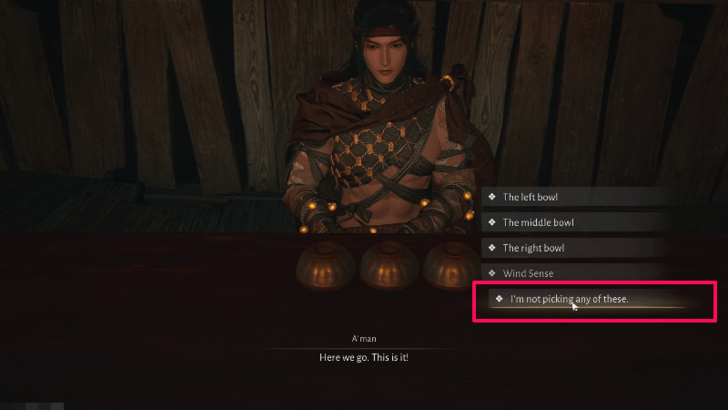728x410 pixels.
Task: Choose "The middle bowl" dialogue option
Action: click(576, 222)
